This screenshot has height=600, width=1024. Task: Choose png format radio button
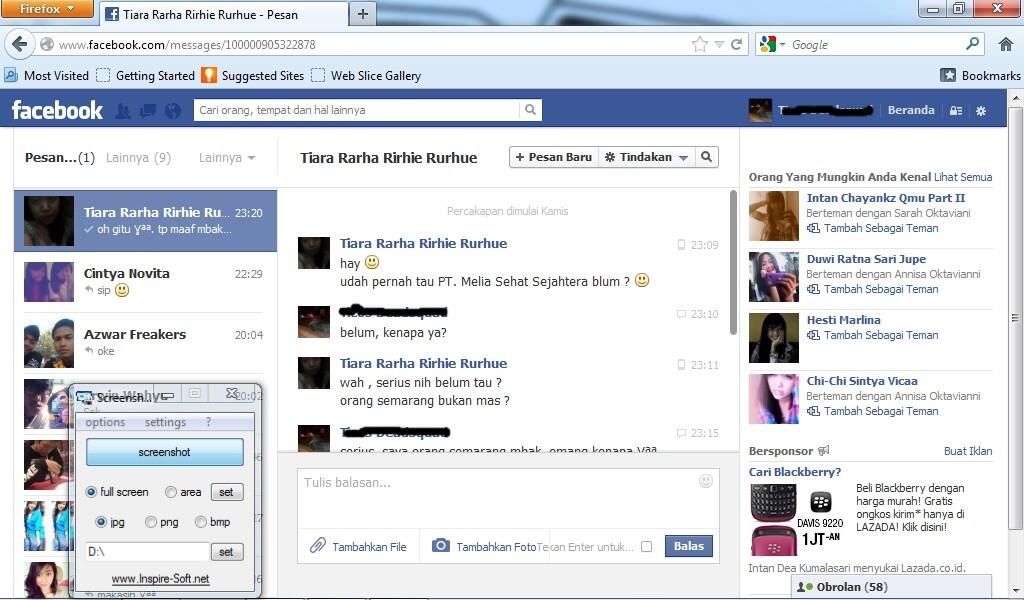pos(151,522)
